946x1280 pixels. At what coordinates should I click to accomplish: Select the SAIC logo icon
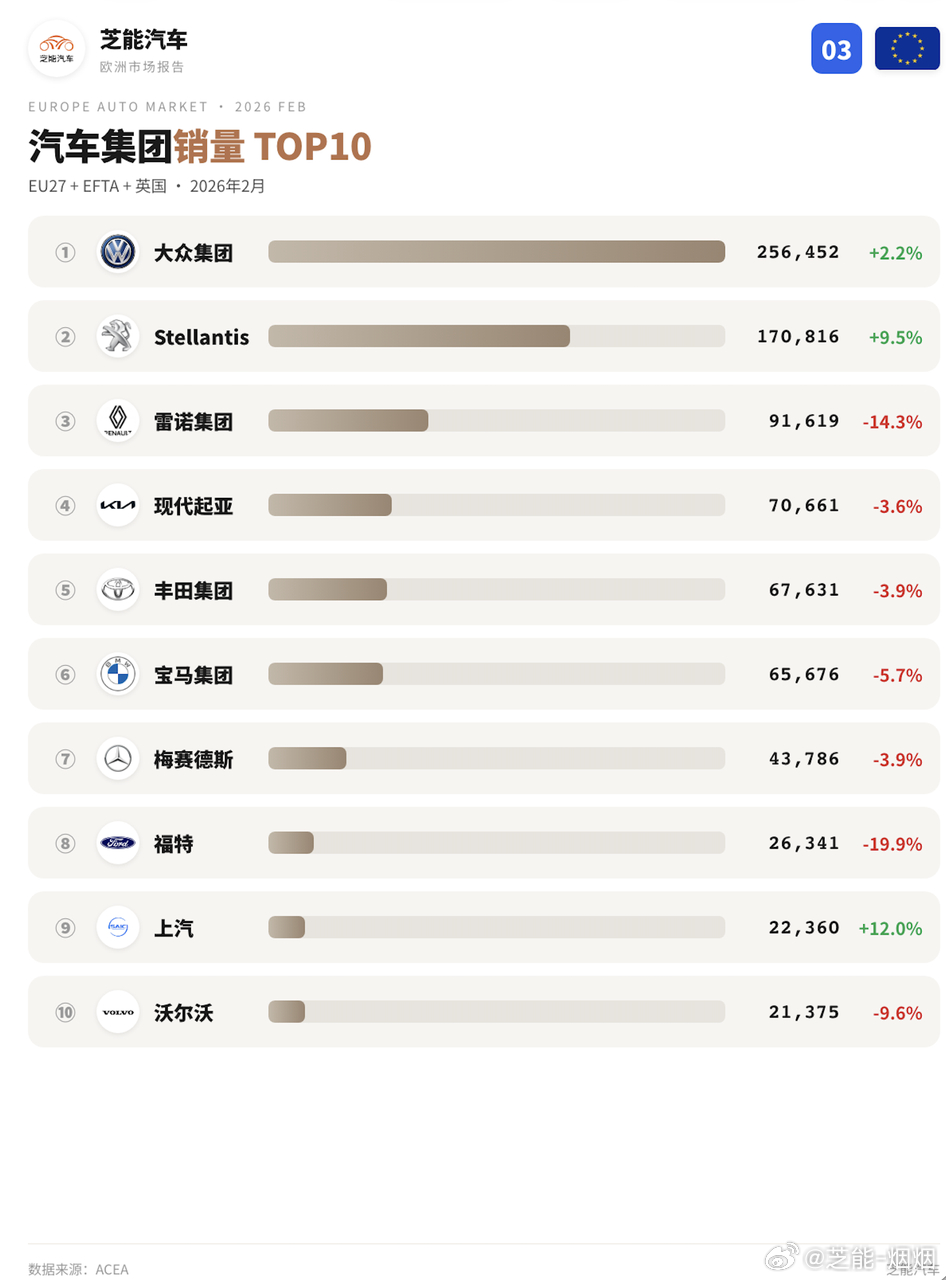[118, 928]
